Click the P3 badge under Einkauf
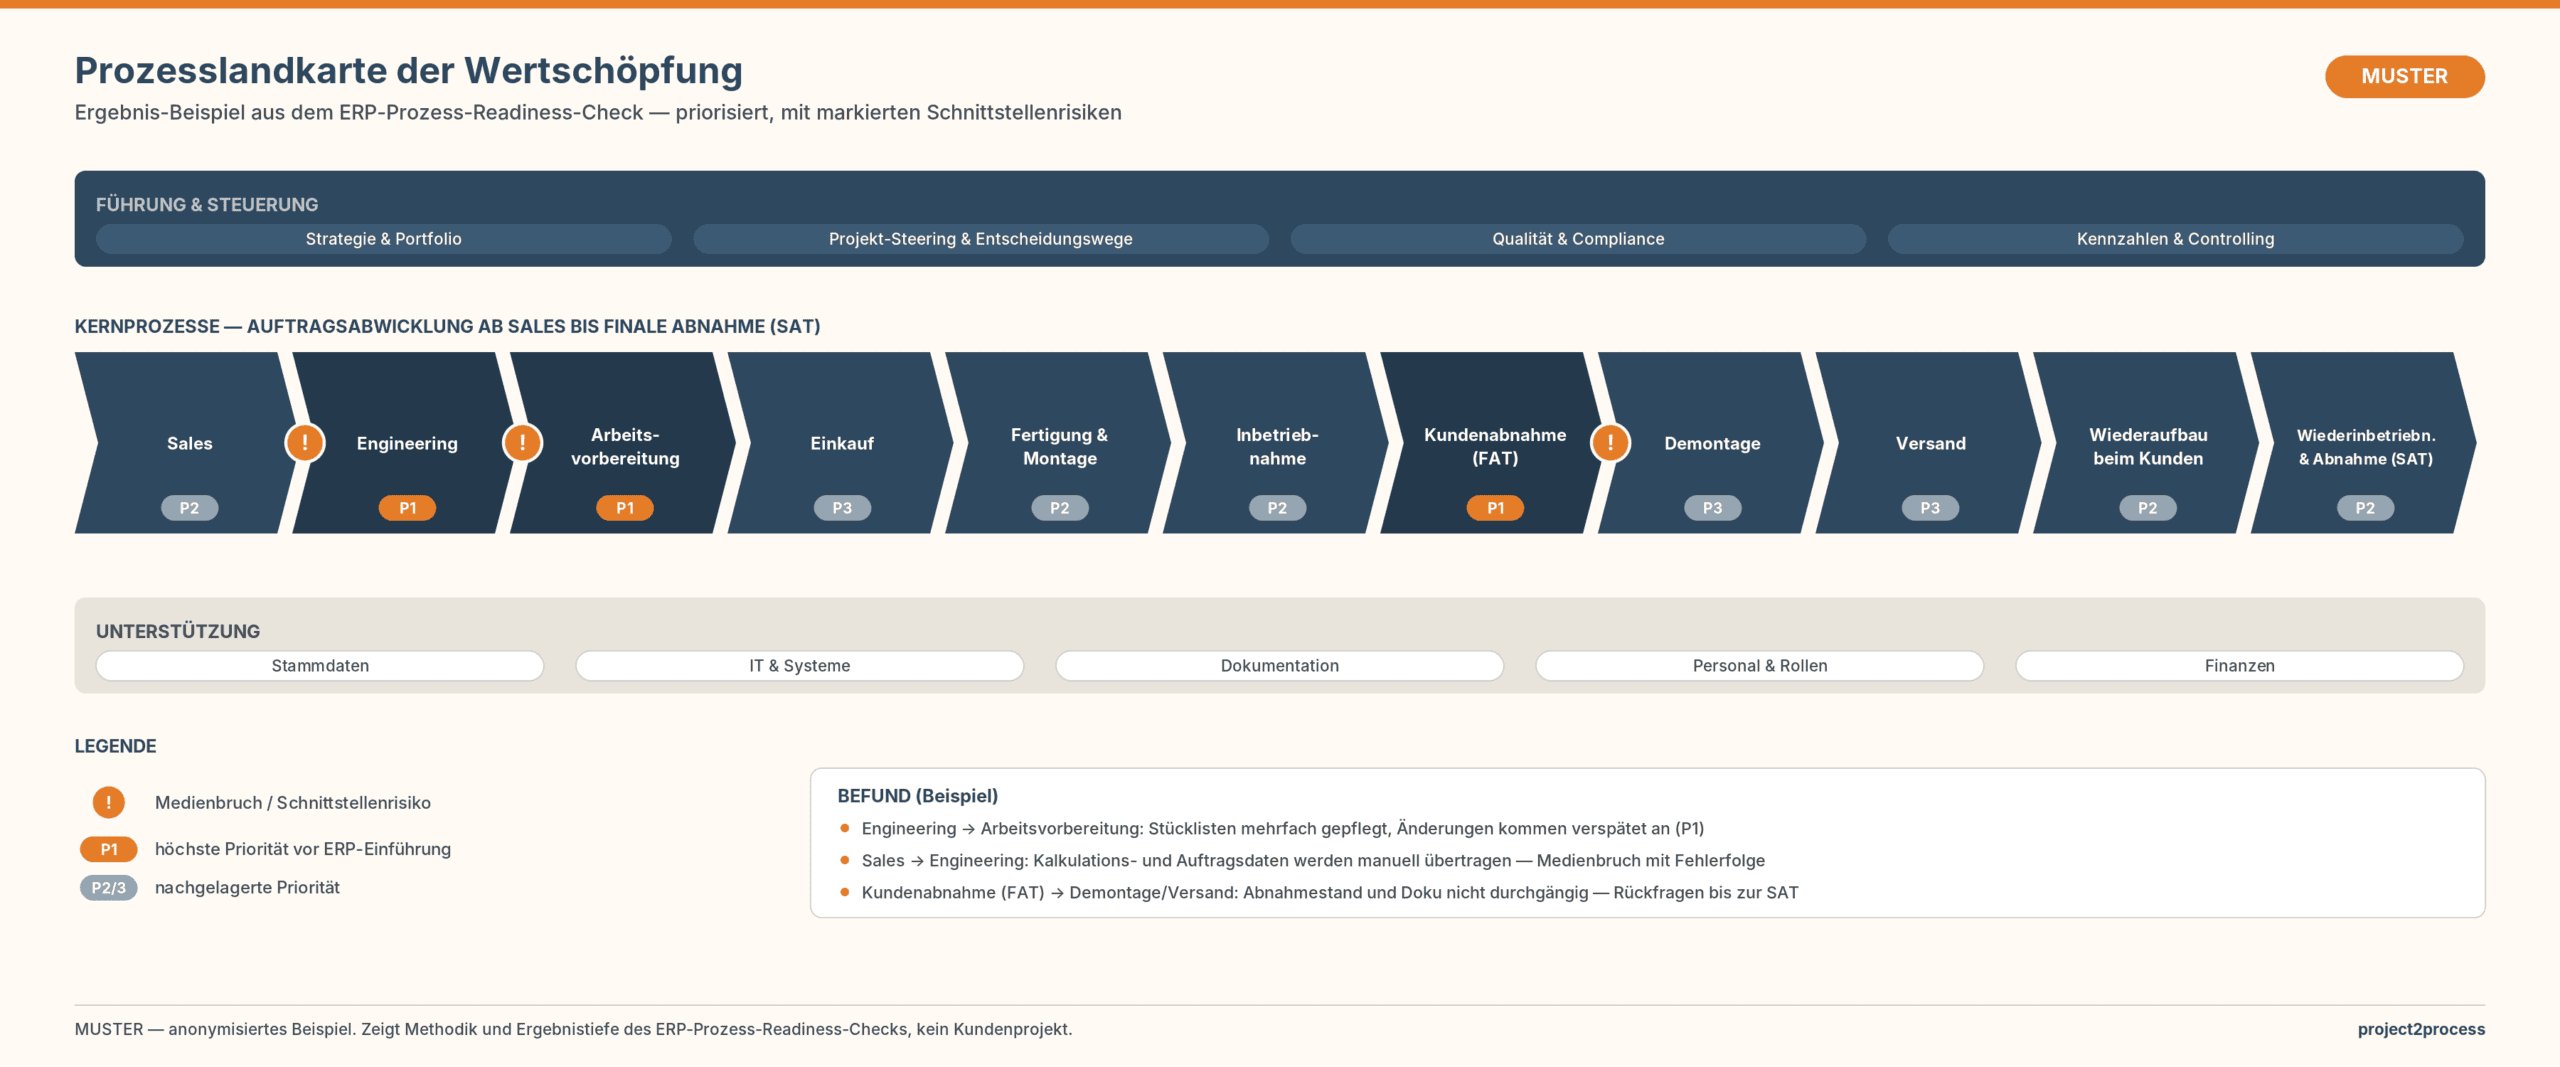This screenshot has height=1067, width=2560. point(842,508)
